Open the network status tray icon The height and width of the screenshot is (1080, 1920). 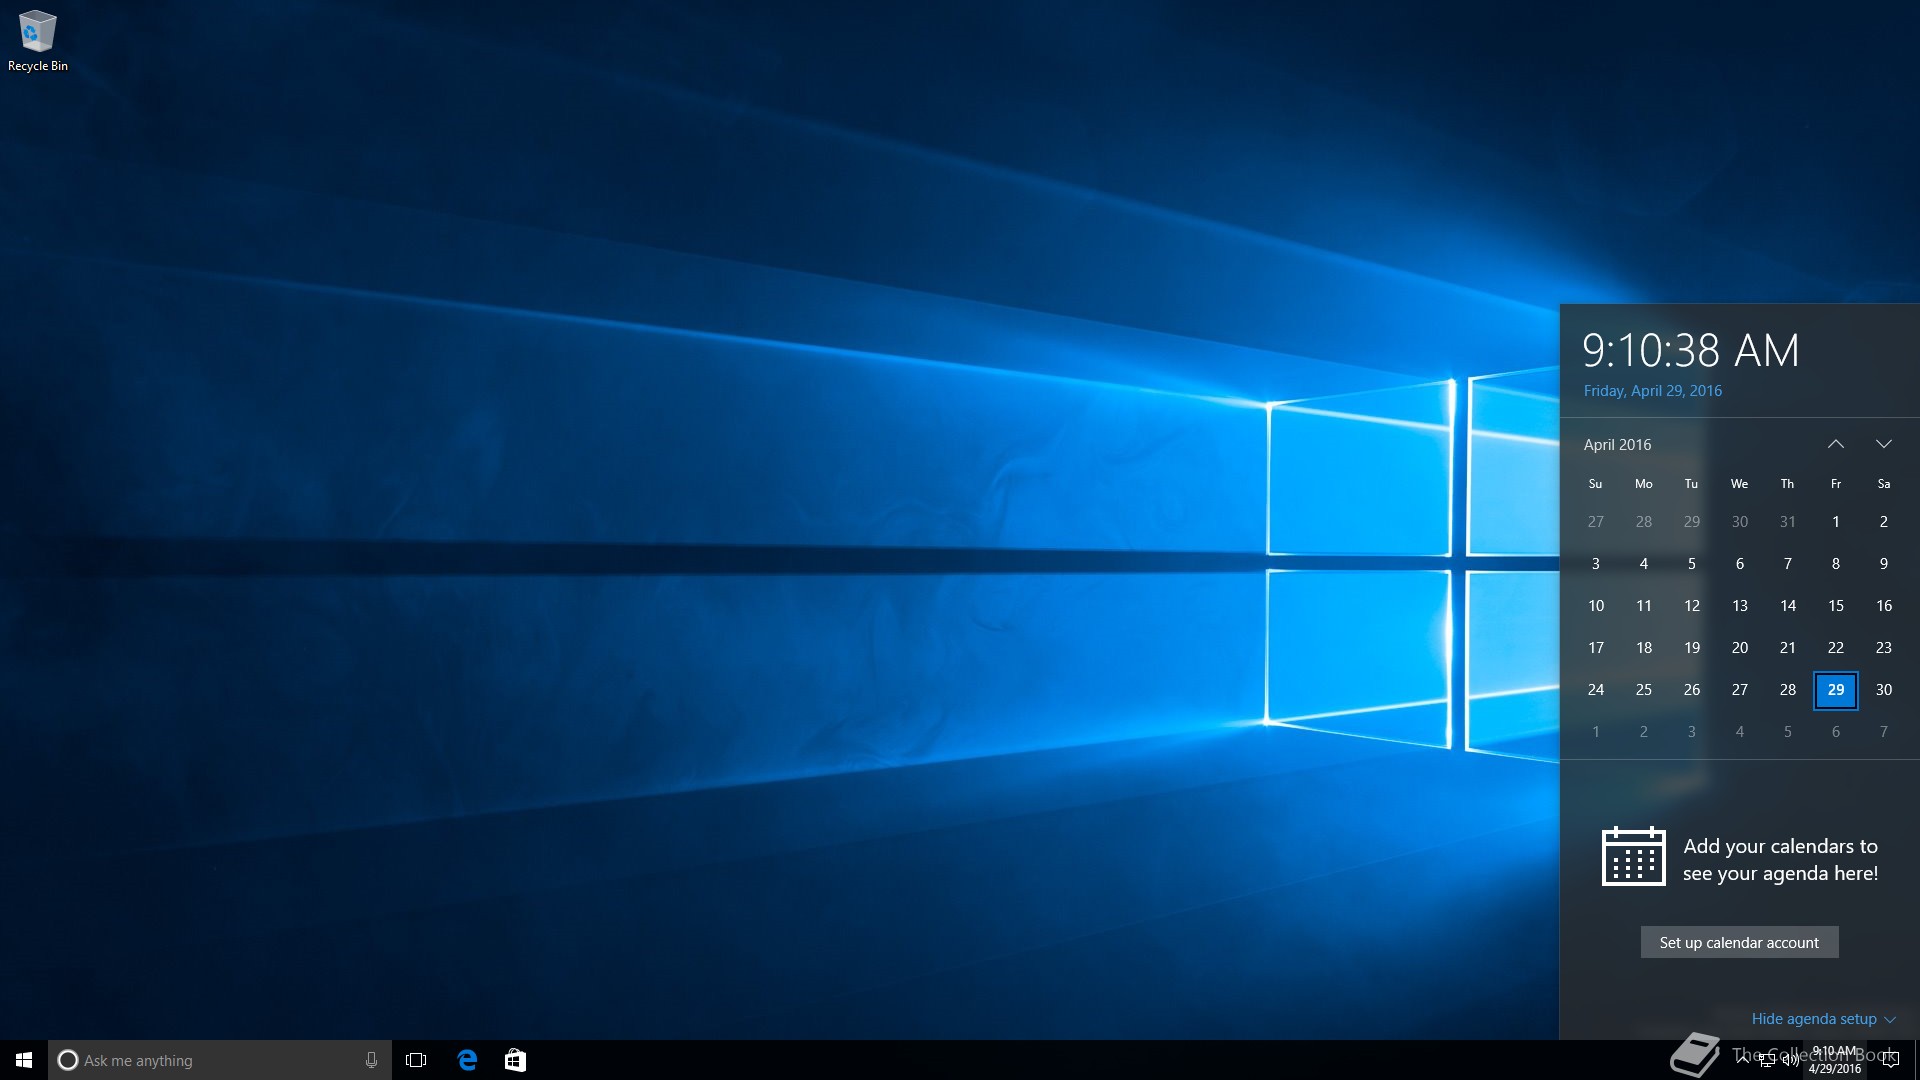[1767, 1061]
